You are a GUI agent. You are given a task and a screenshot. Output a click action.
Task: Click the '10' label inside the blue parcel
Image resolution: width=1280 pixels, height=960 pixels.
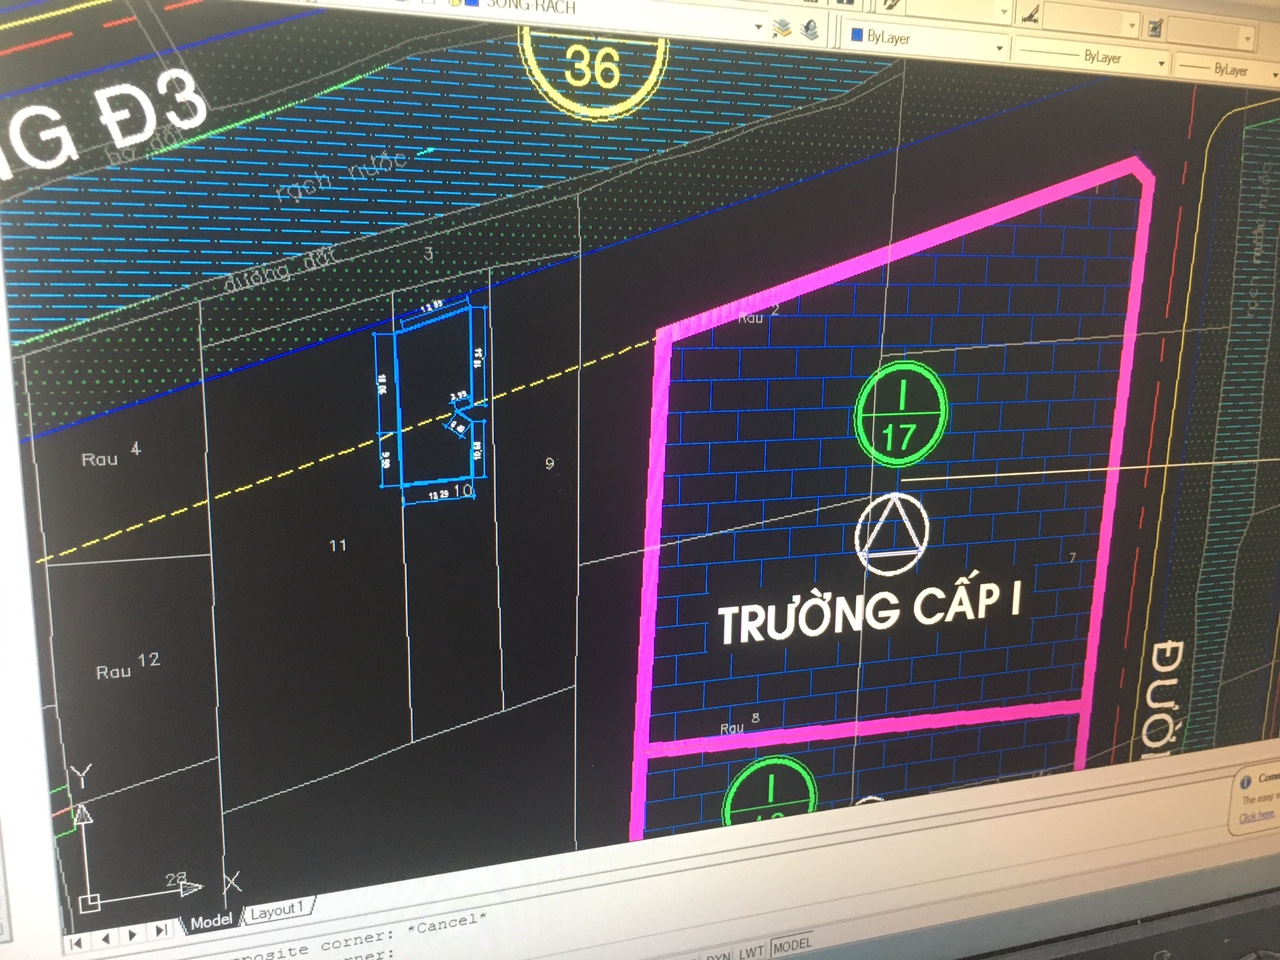463,490
